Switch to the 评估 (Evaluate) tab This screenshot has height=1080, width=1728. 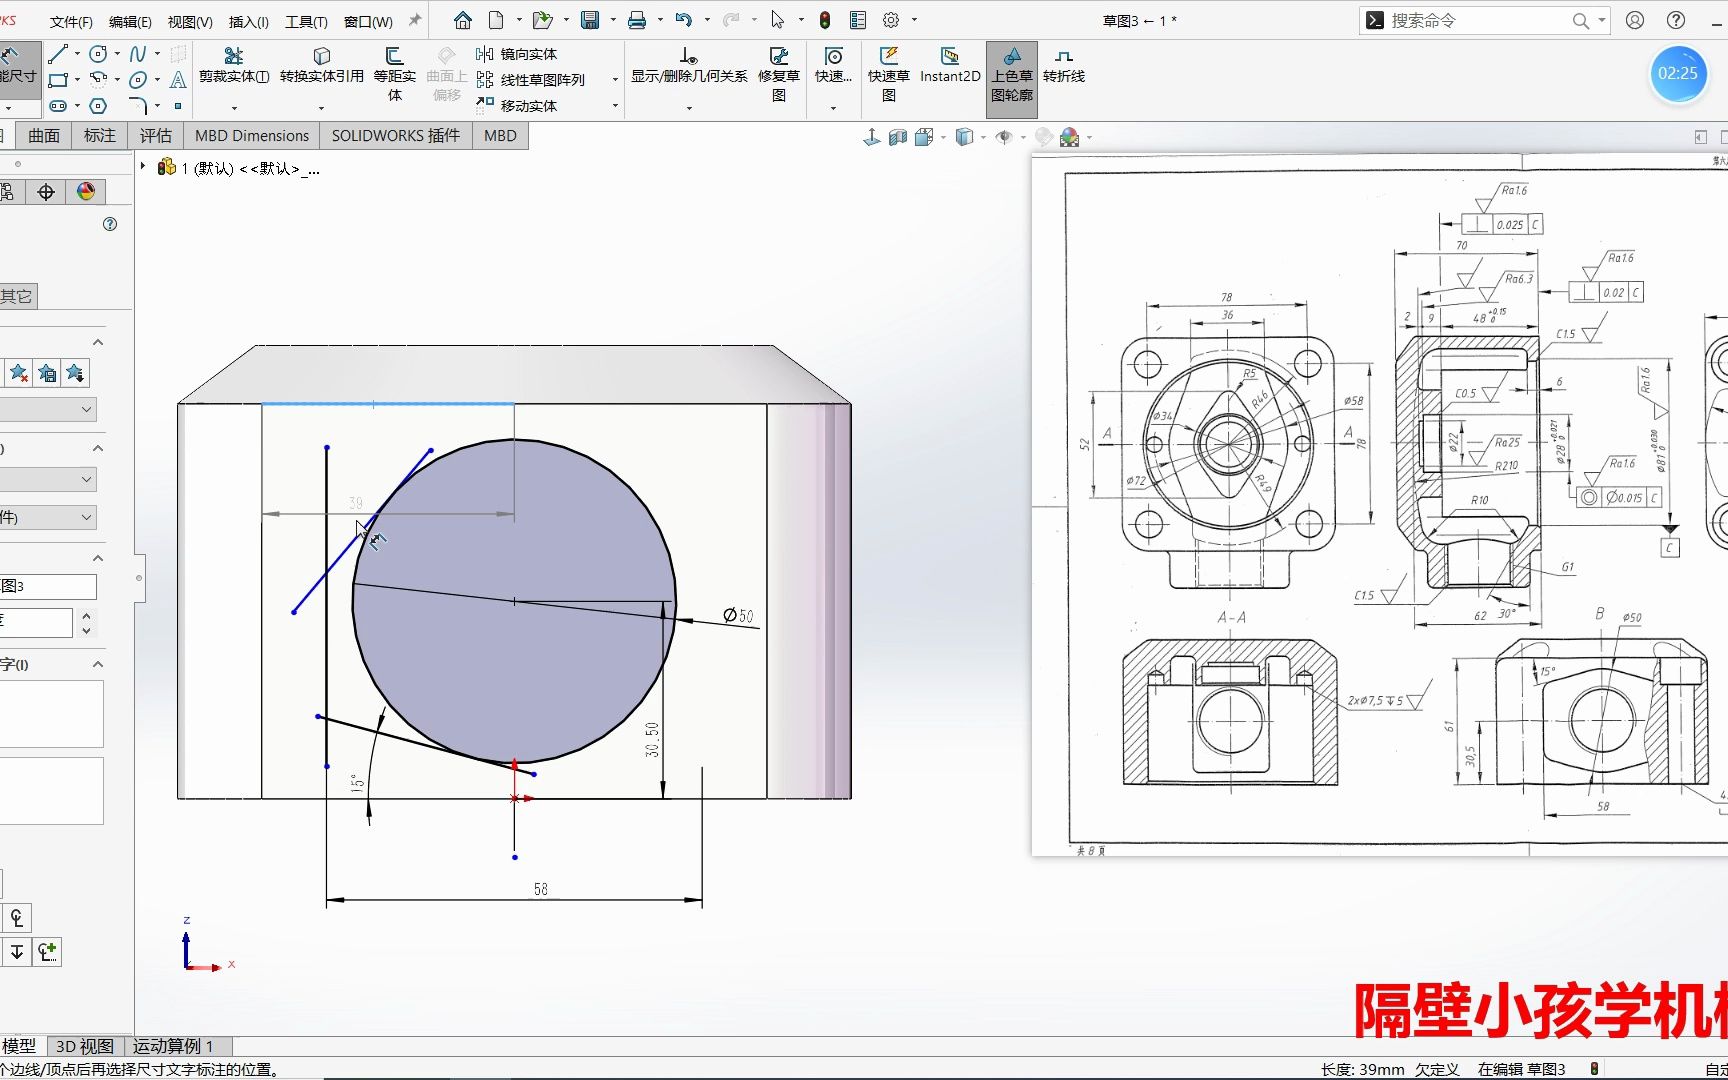(155, 136)
